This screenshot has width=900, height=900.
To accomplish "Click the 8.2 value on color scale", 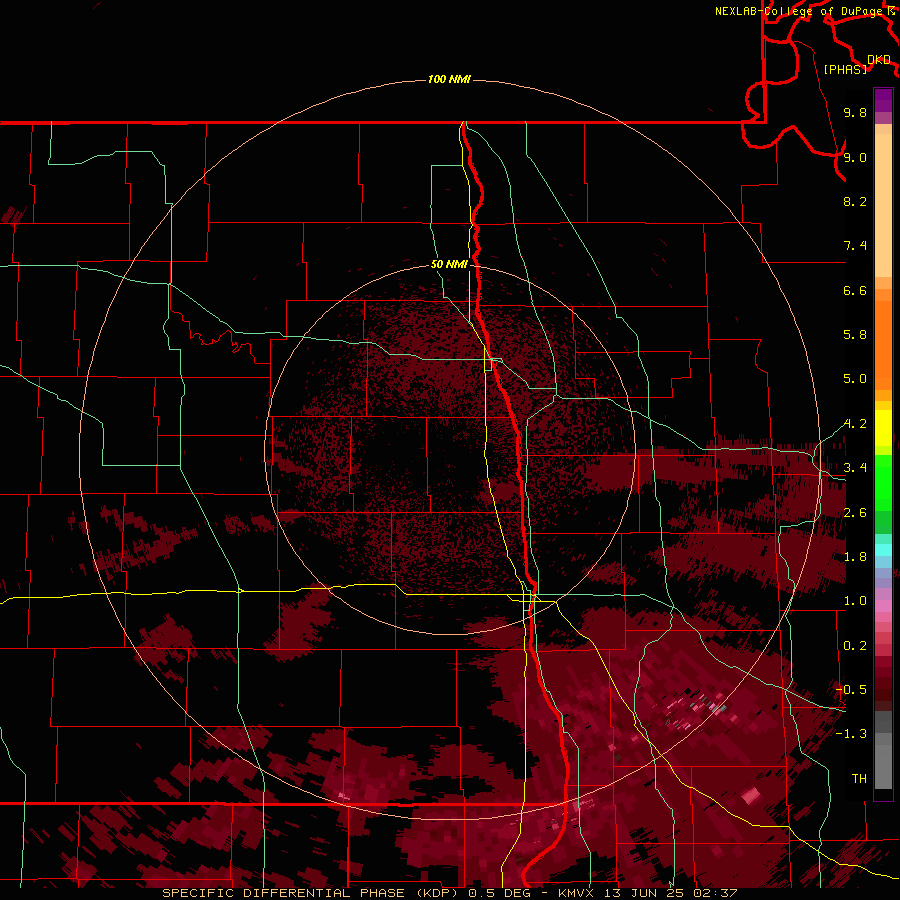I will 855,201.
